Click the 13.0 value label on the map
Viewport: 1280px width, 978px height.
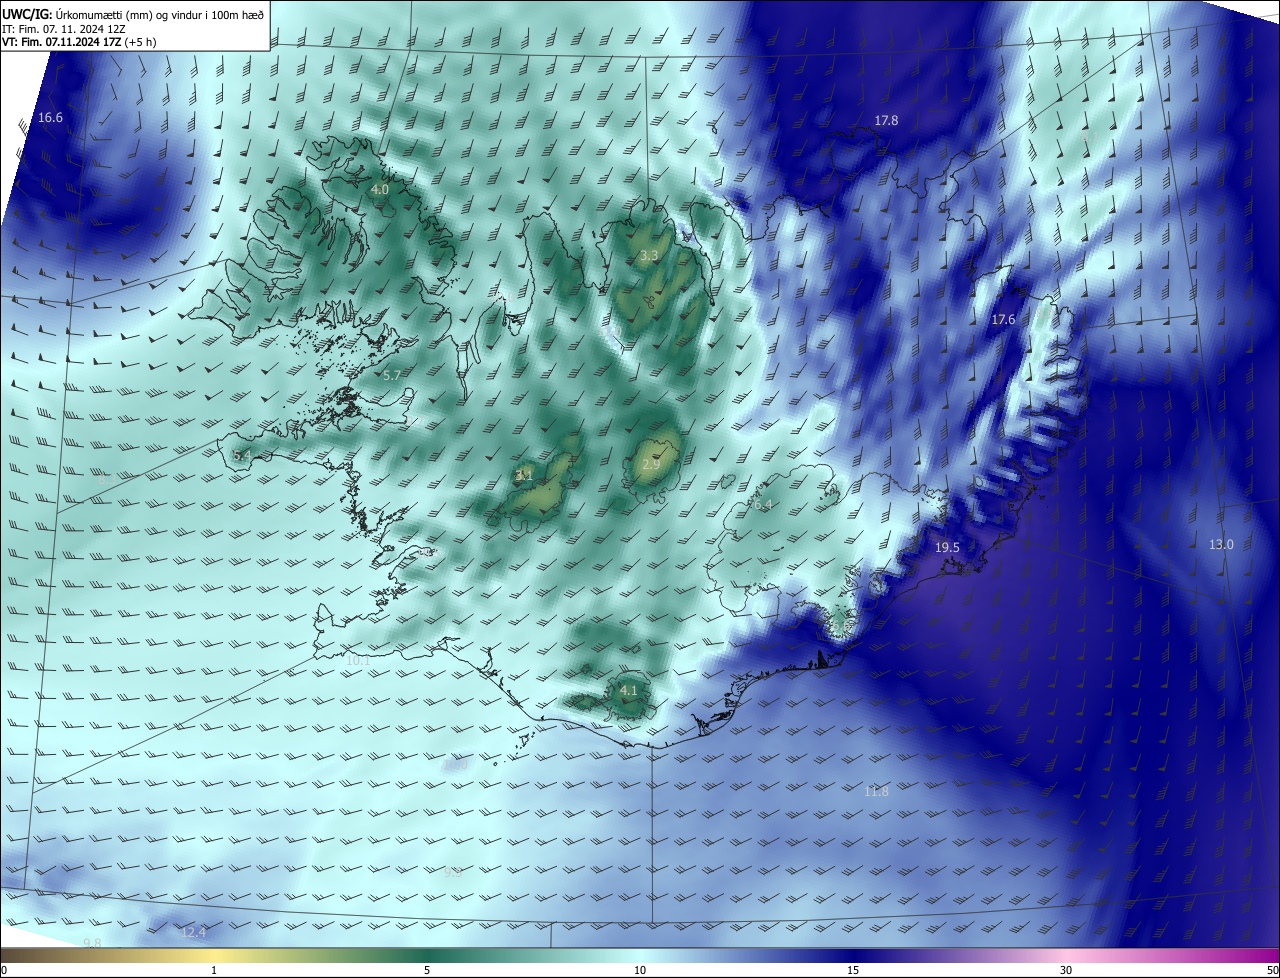pyautogui.click(x=1221, y=544)
